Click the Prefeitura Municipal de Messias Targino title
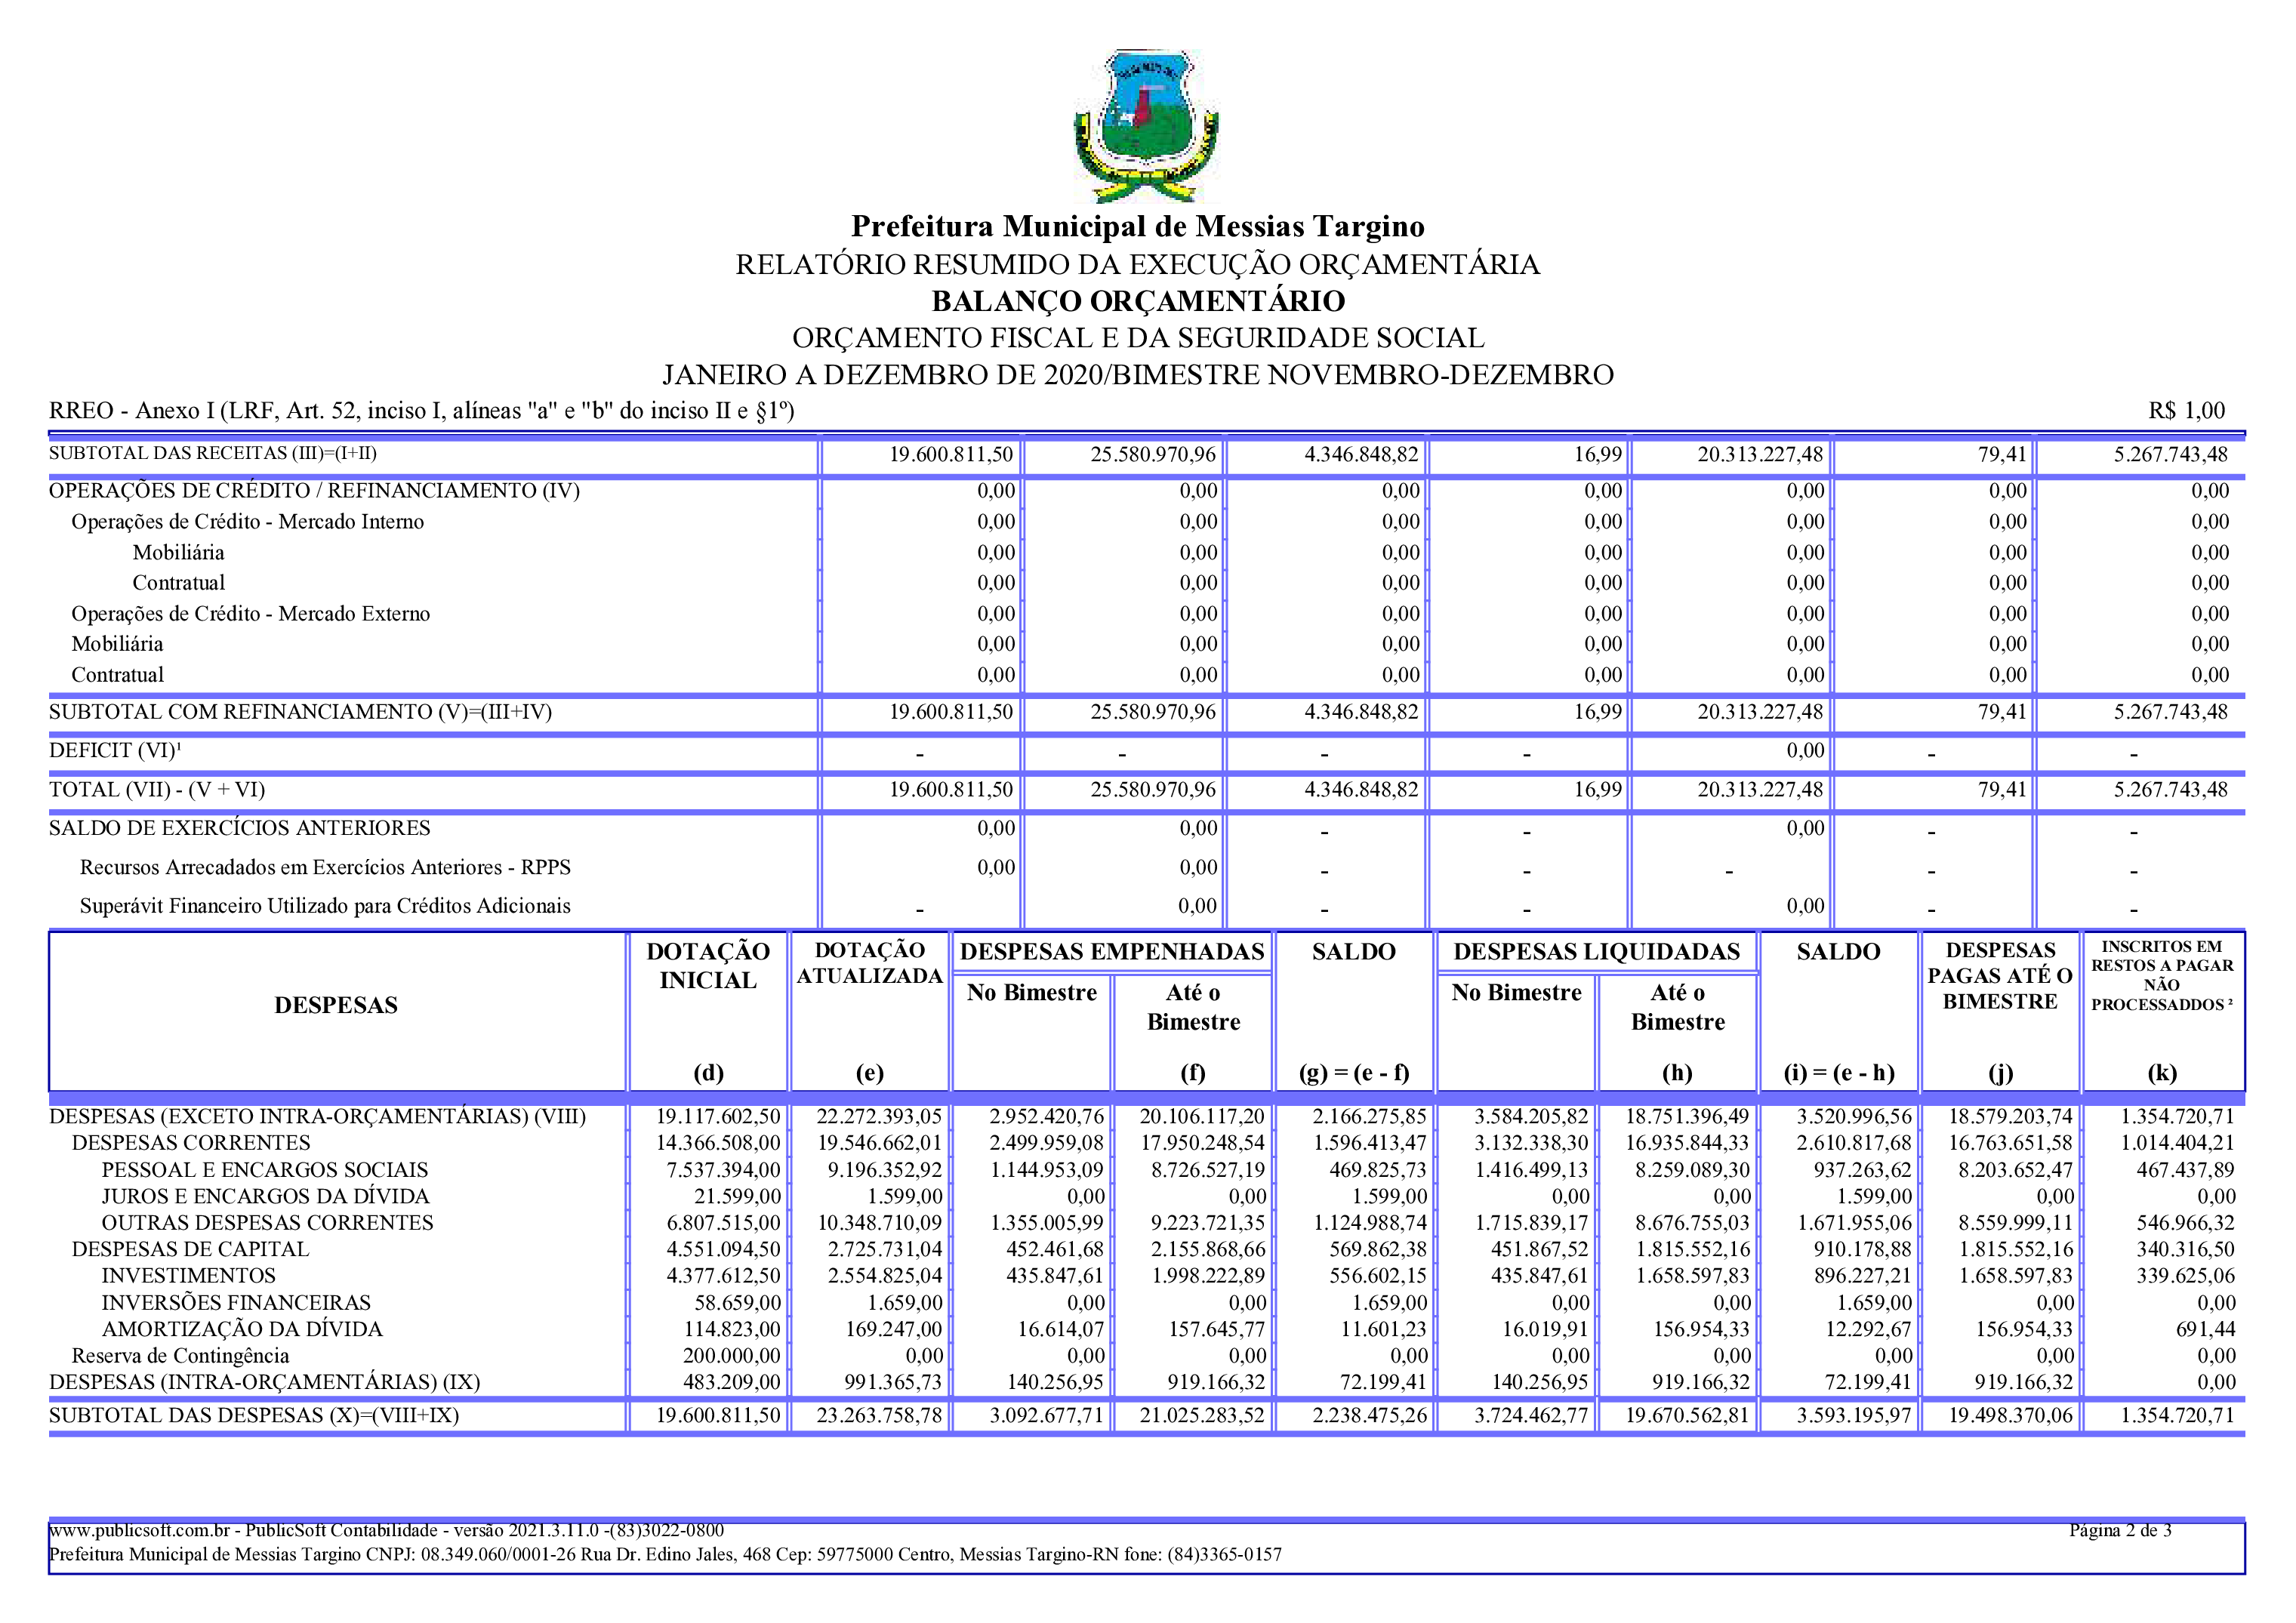 (x=1137, y=226)
